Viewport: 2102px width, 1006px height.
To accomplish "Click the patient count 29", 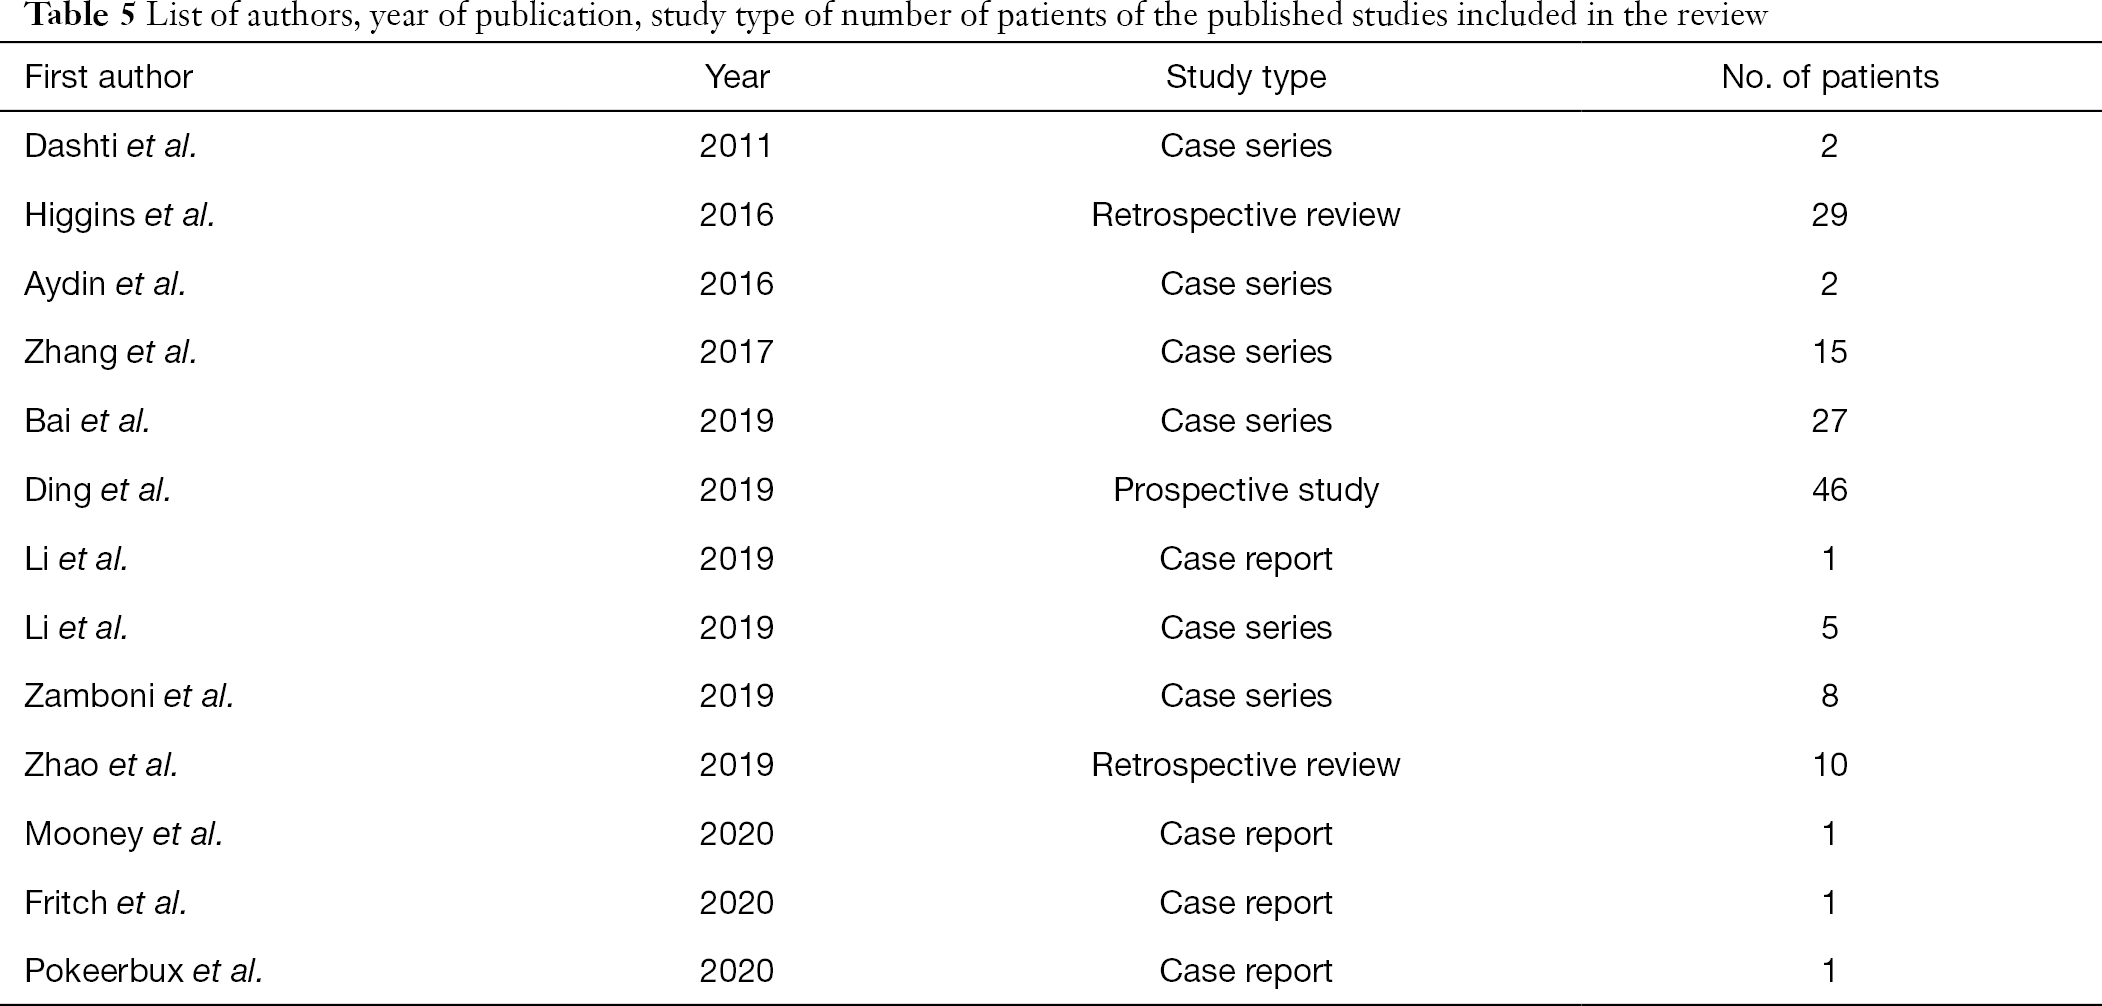I will tap(1830, 215).
